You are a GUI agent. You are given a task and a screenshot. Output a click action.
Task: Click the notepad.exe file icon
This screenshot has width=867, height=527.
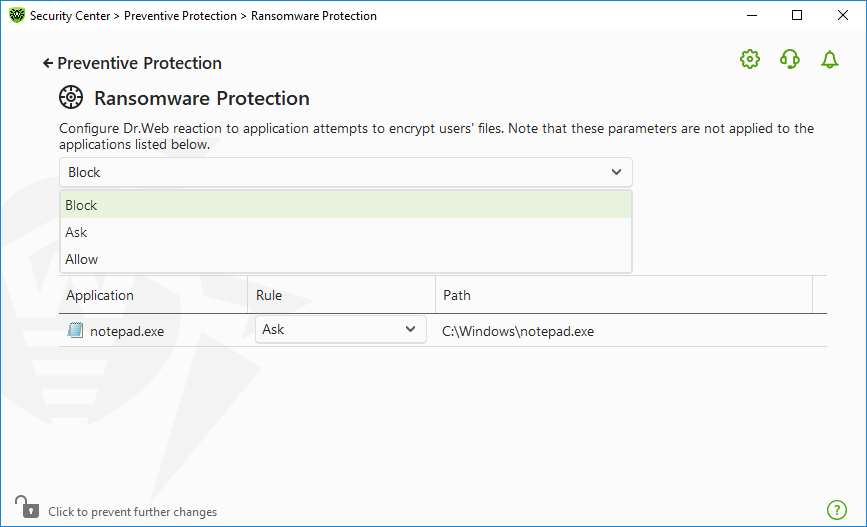pos(75,331)
